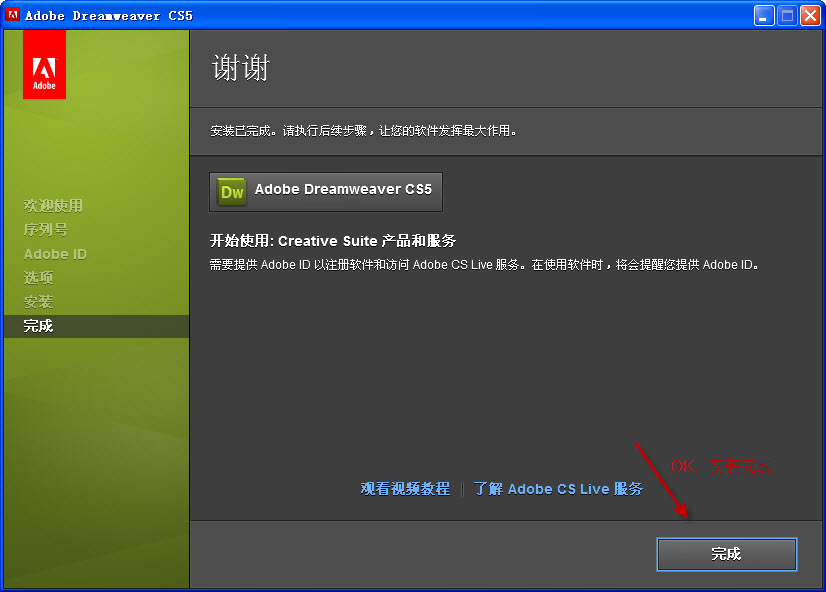
Task: Open the 观看视频教程 link
Action: [405, 489]
